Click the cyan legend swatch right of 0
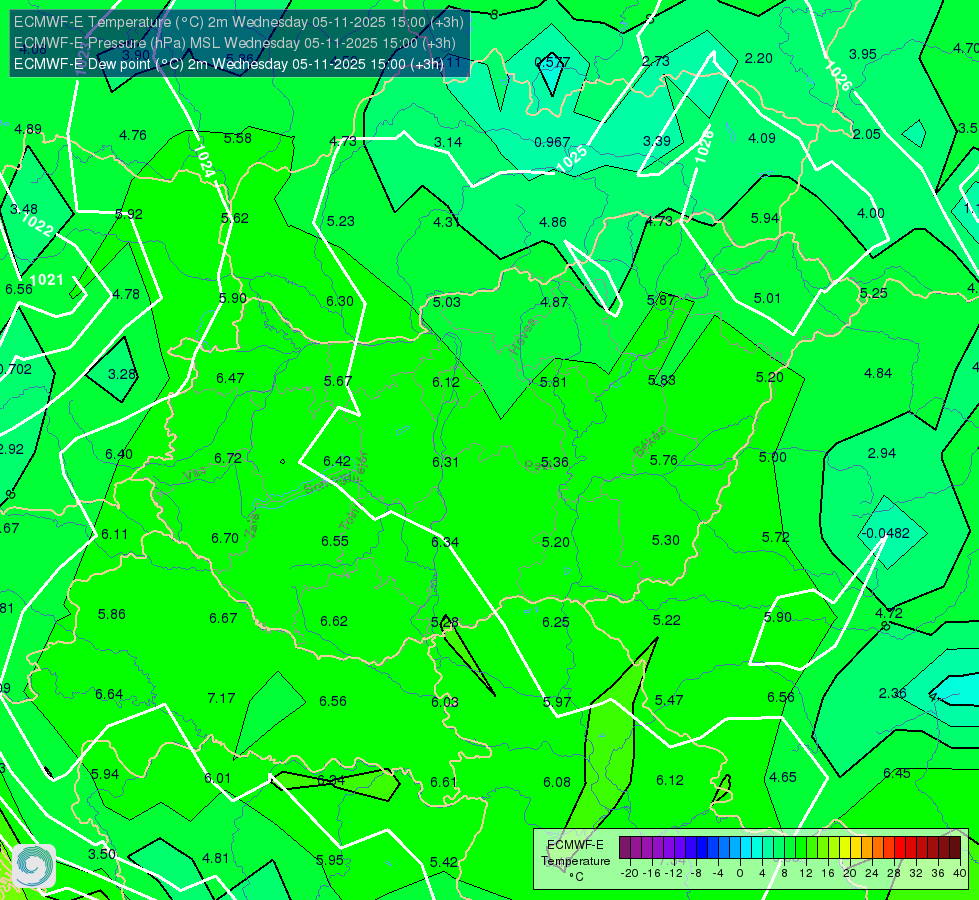Viewport: 979px width, 900px height. pyautogui.click(x=746, y=848)
